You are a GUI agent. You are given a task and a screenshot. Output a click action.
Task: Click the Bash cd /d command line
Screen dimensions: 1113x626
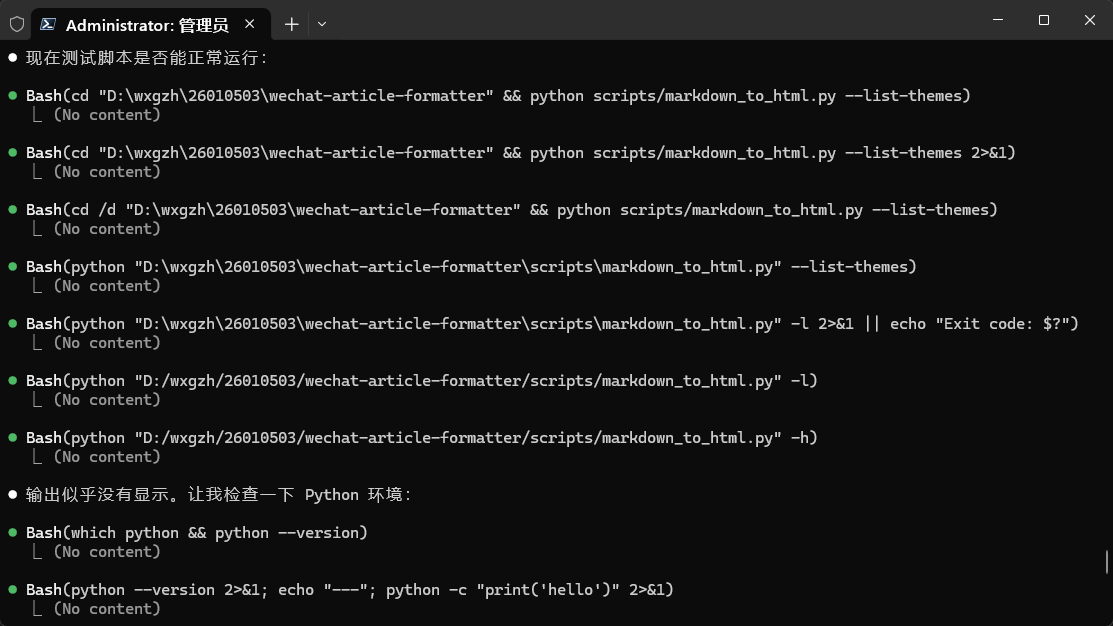pyautogui.click(x=512, y=209)
